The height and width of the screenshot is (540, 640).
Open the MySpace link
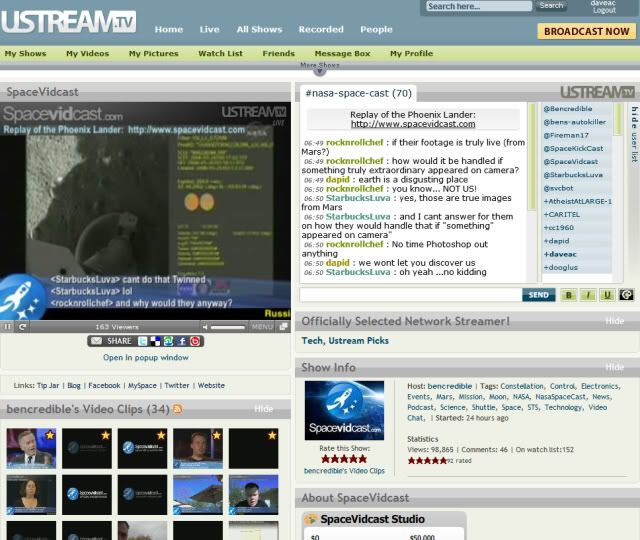click(142, 385)
